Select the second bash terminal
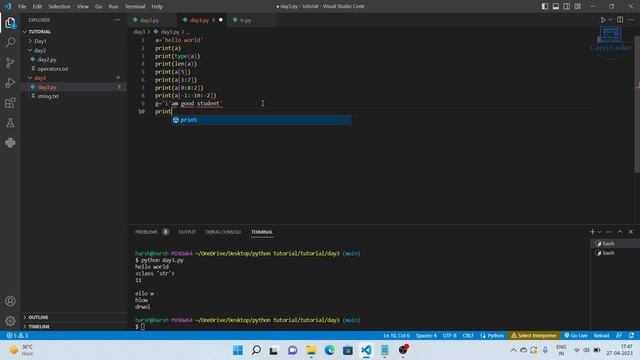The image size is (640, 360). coord(615,253)
